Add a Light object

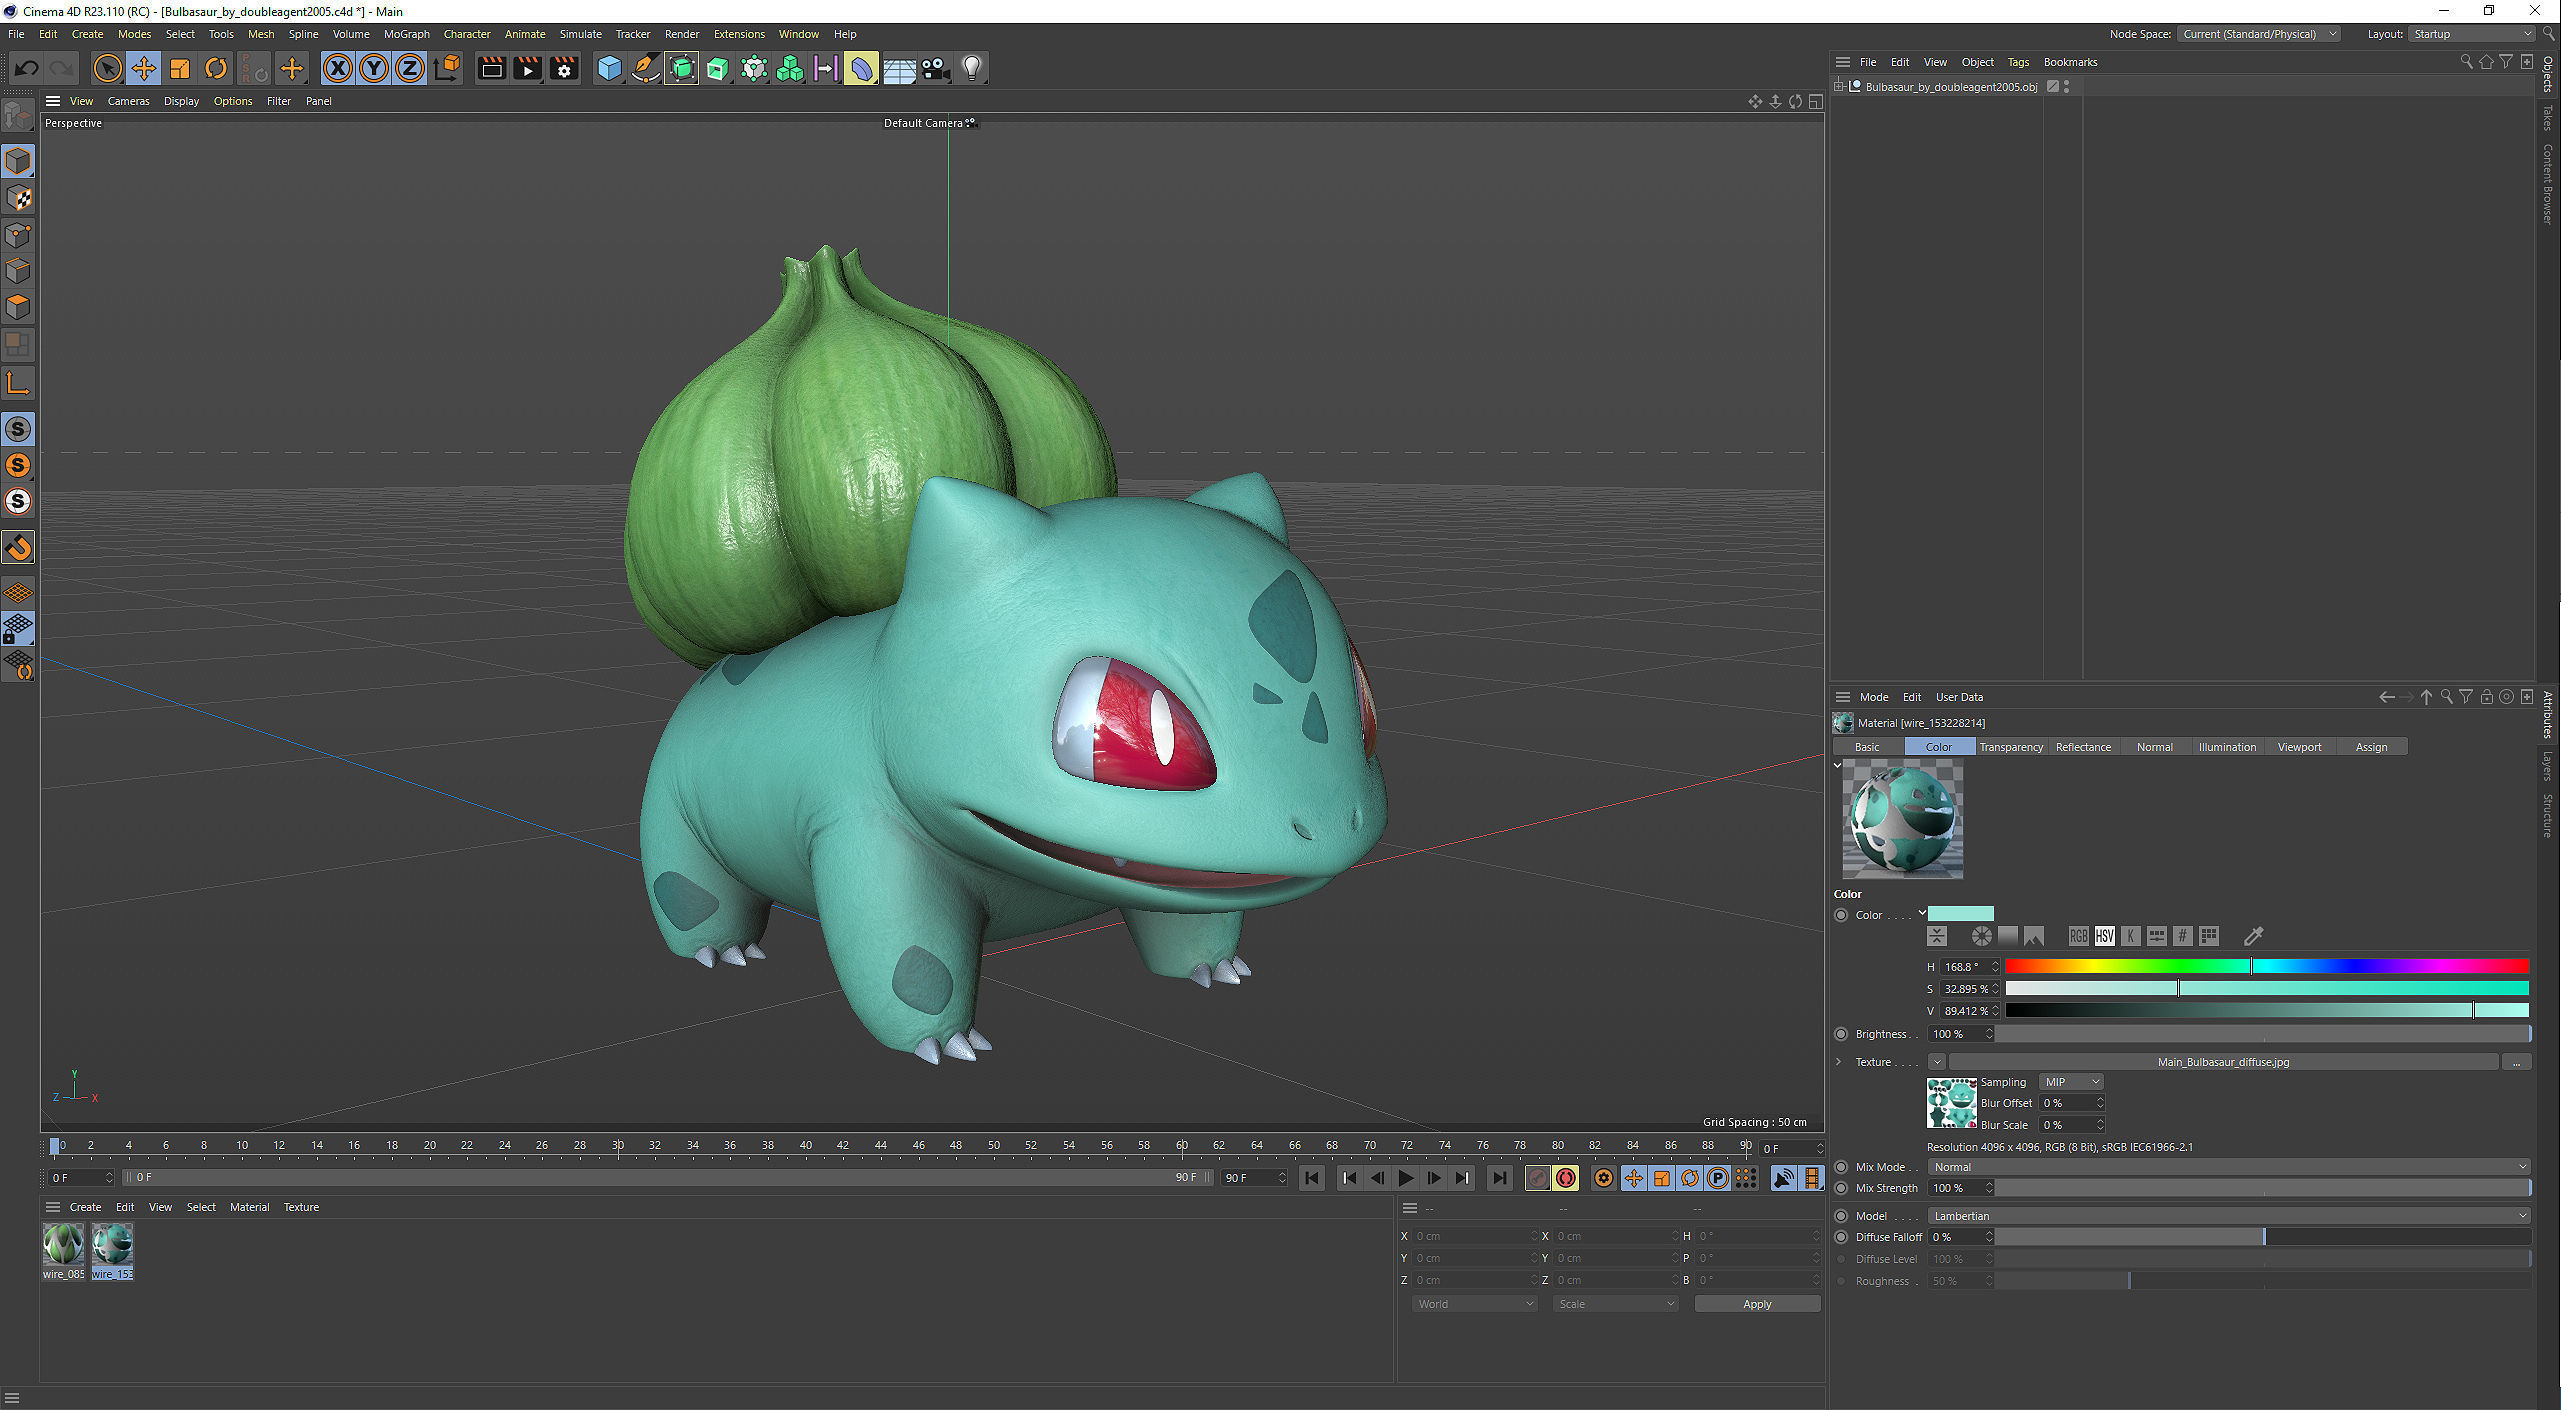point(972,68)
